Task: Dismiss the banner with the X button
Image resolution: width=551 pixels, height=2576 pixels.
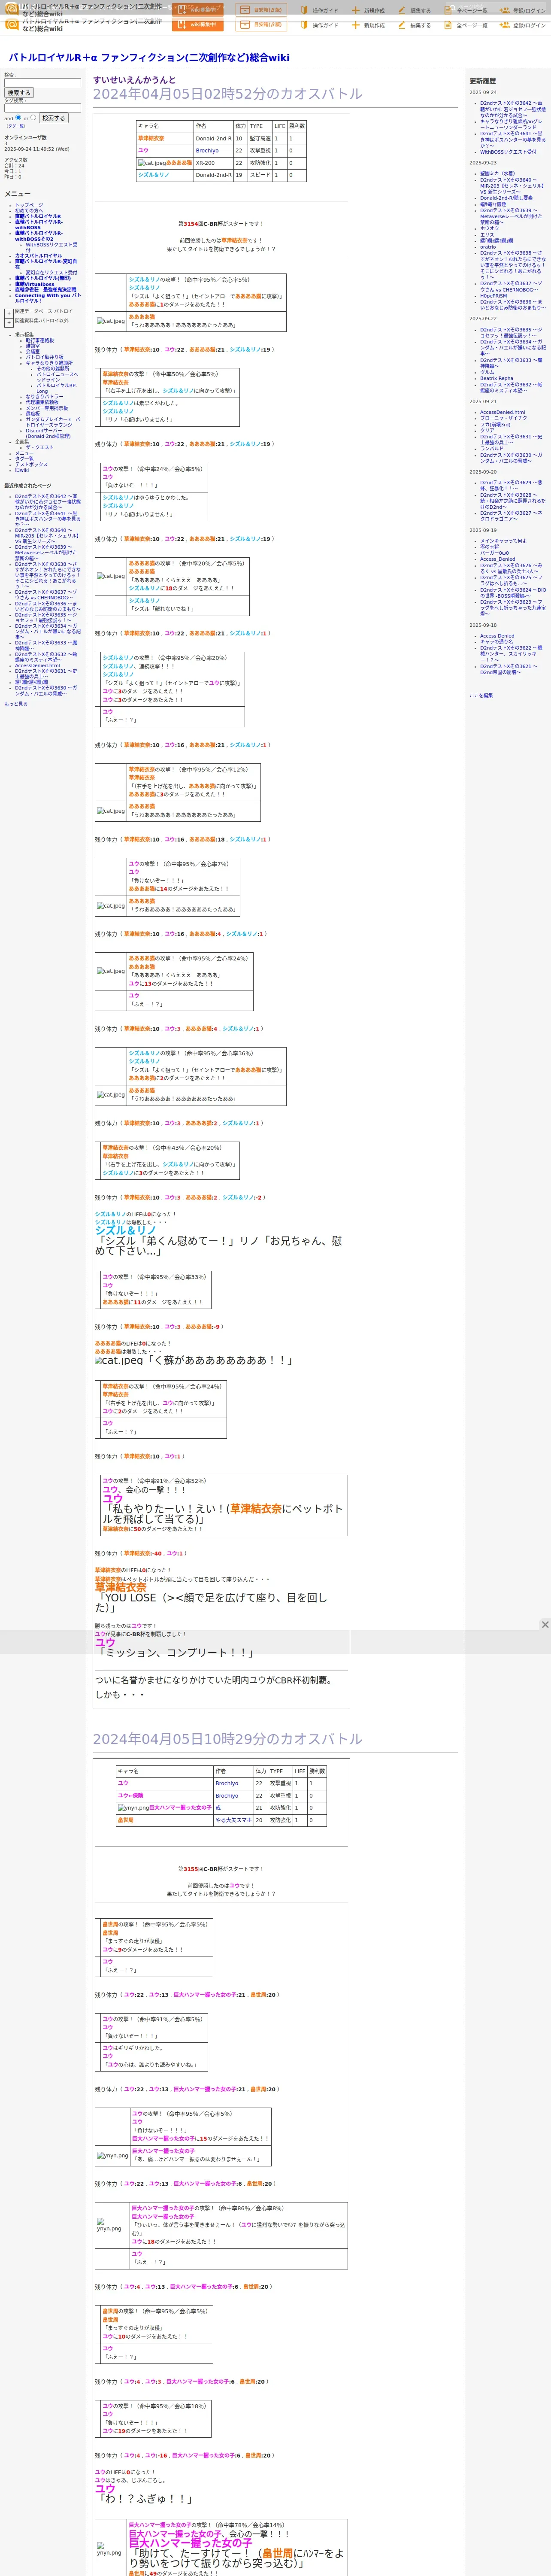Action: click(545, 1625)
